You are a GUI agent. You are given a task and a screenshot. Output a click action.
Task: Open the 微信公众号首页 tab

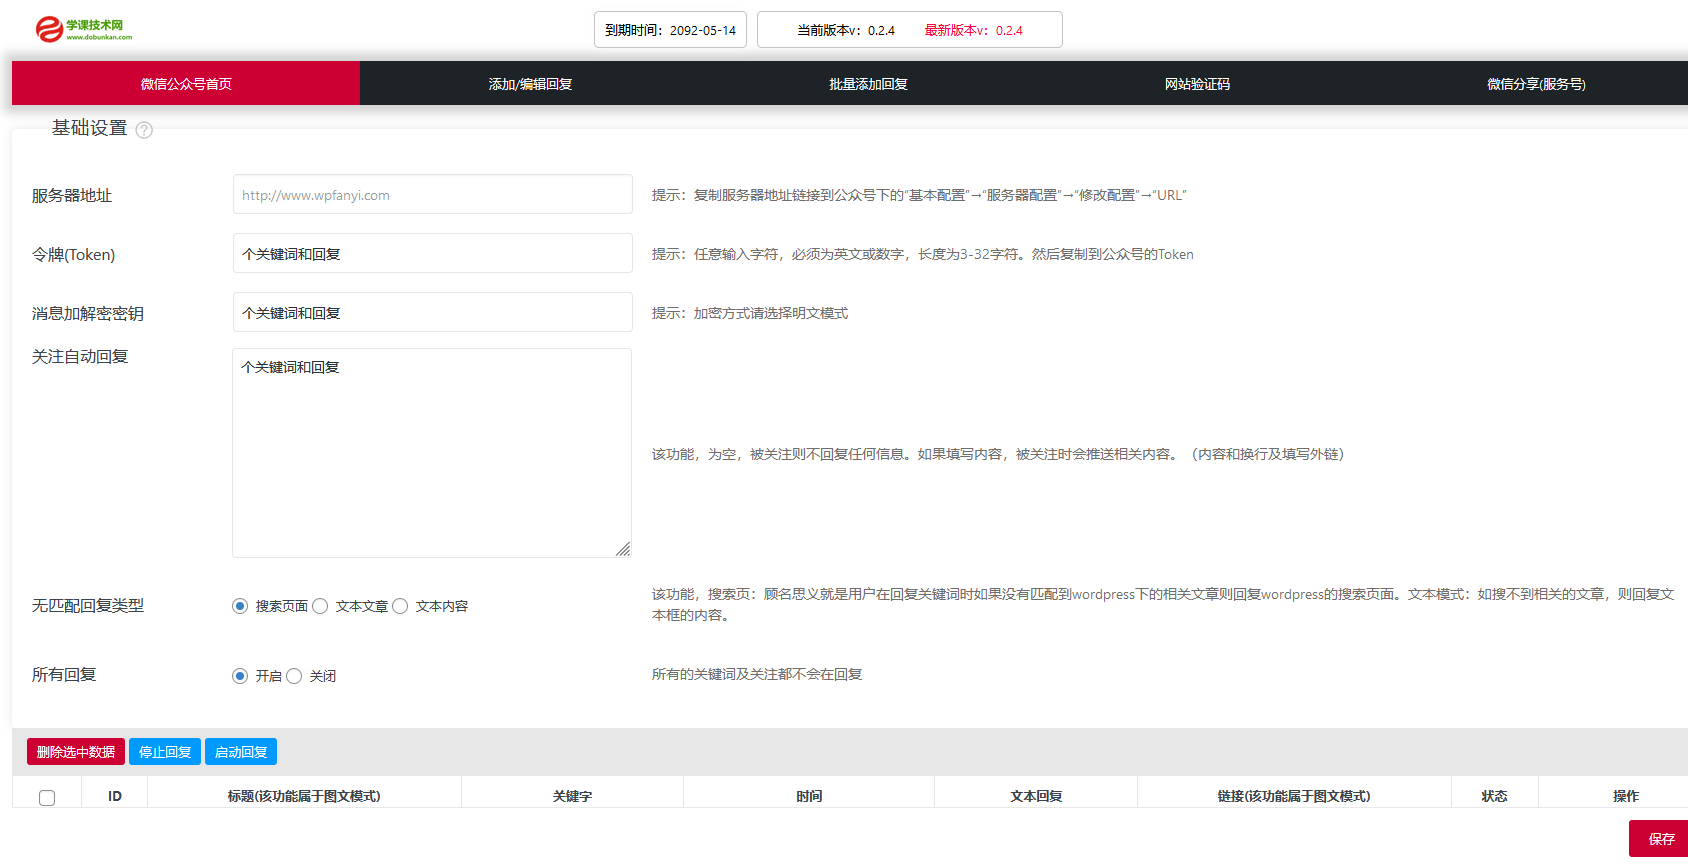click(x=186, y=84)
